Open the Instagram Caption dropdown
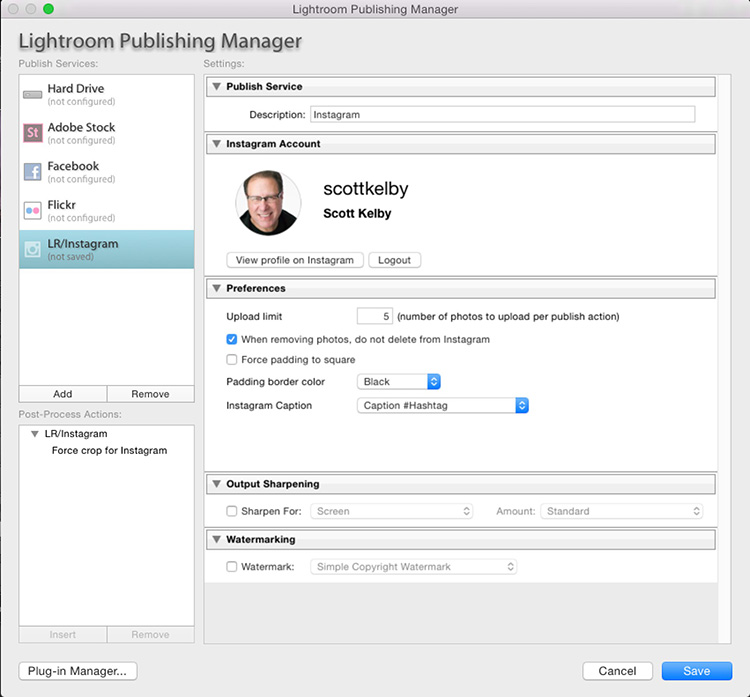 point(442,405)
